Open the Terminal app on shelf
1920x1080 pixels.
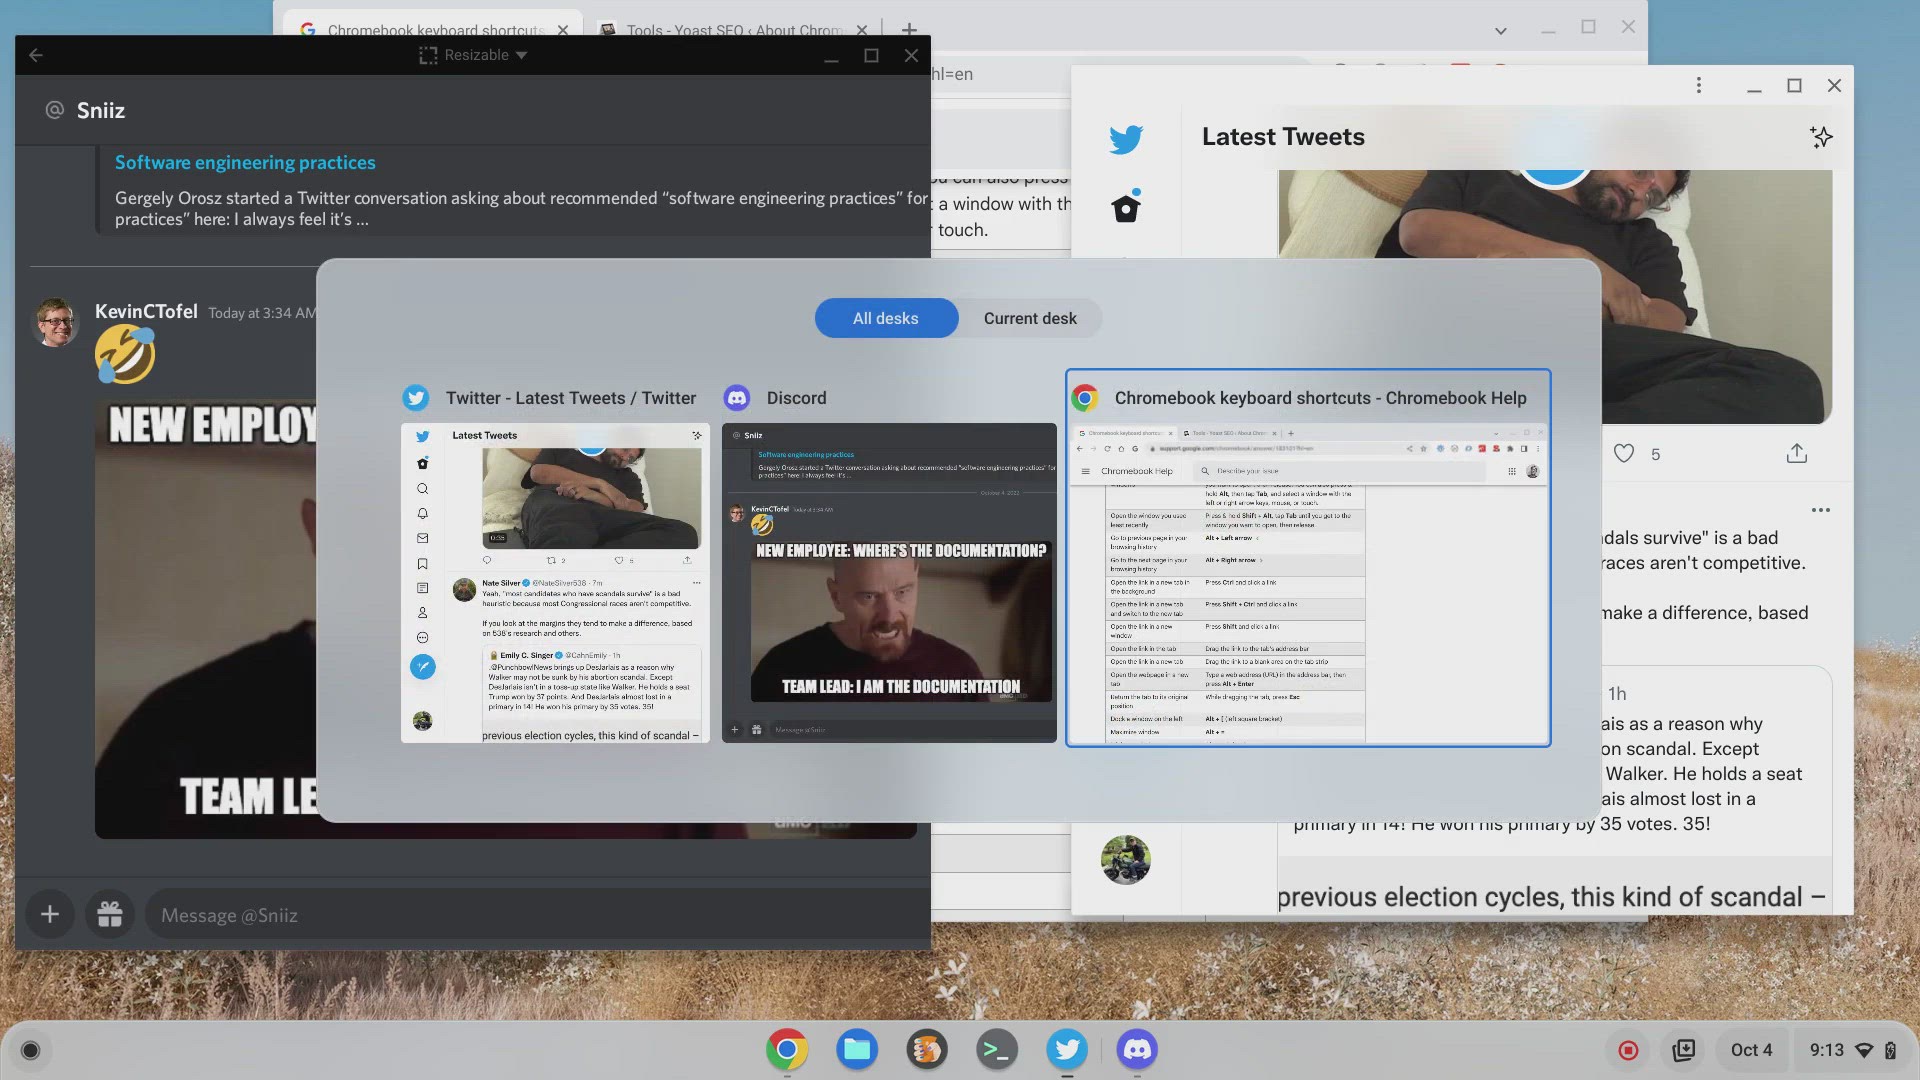click(x=997, y=1049)
